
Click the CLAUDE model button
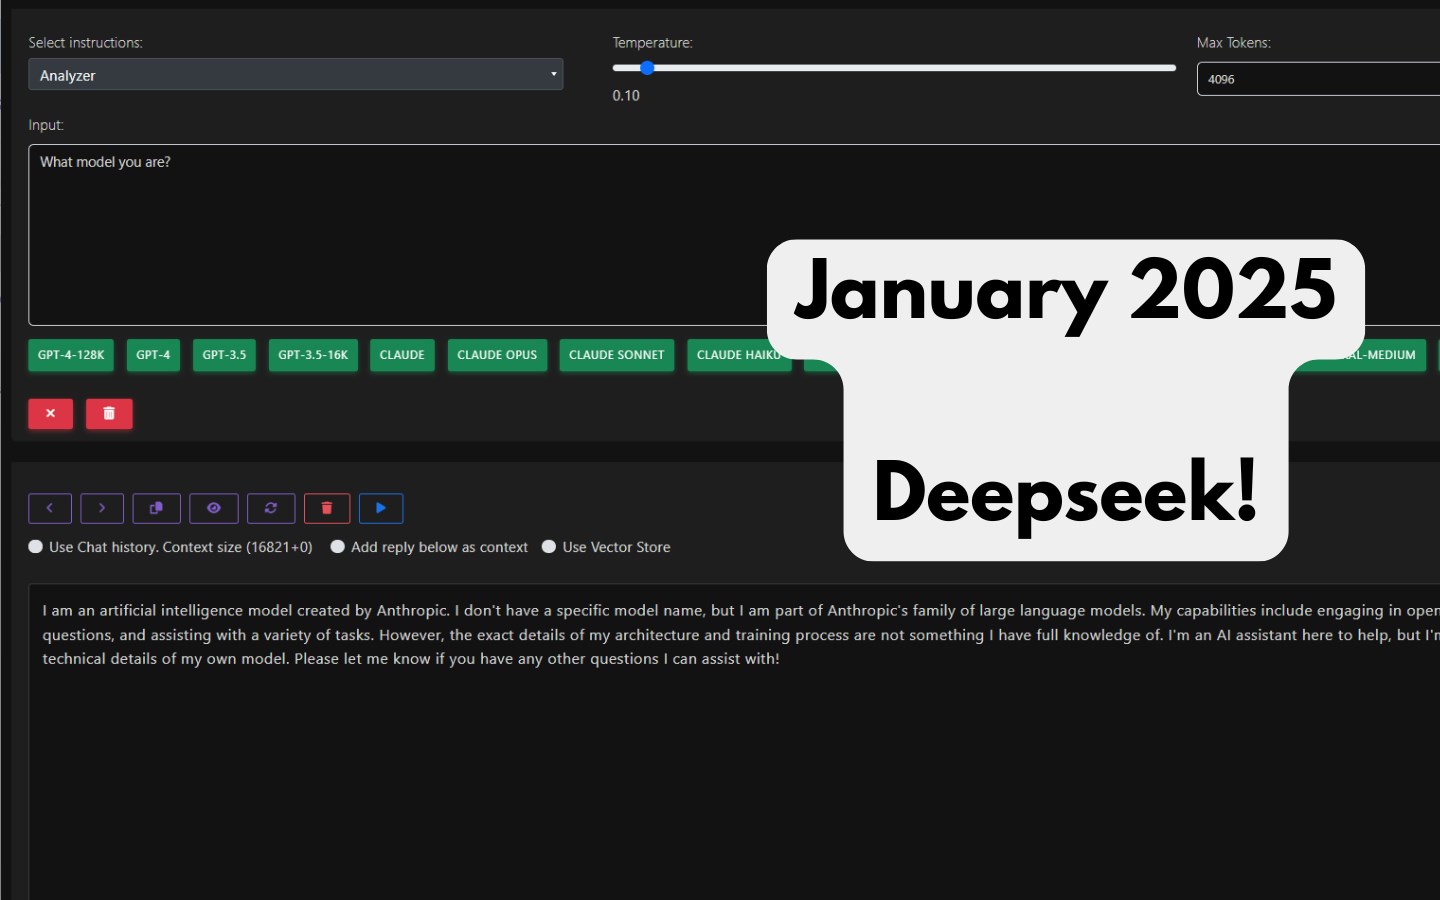click(x=402, y=355)
